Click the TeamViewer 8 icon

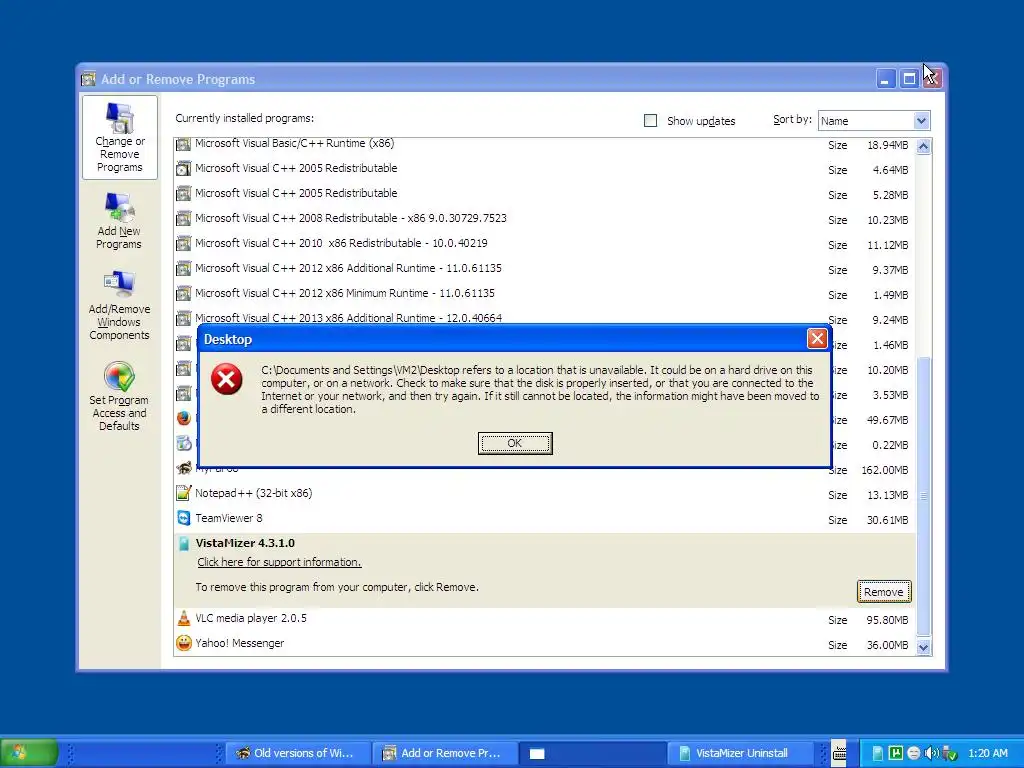pyautogui.click(x=184, y=519)
